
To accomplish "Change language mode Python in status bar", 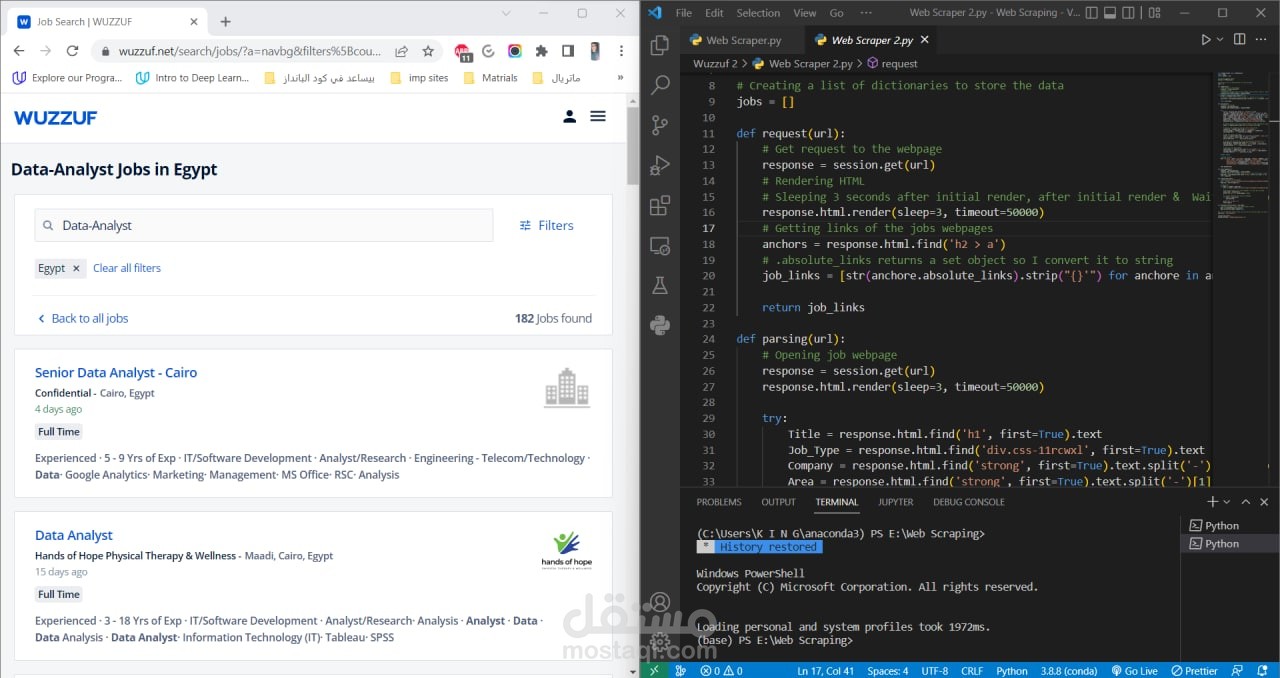I will tap(1012, 671).
